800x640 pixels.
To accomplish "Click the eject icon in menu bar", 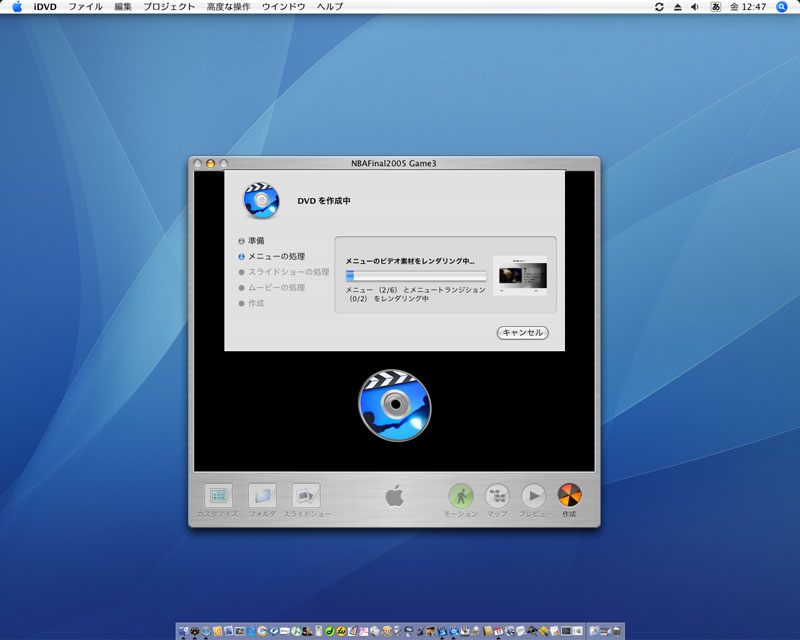I will (x=677, y=7).
